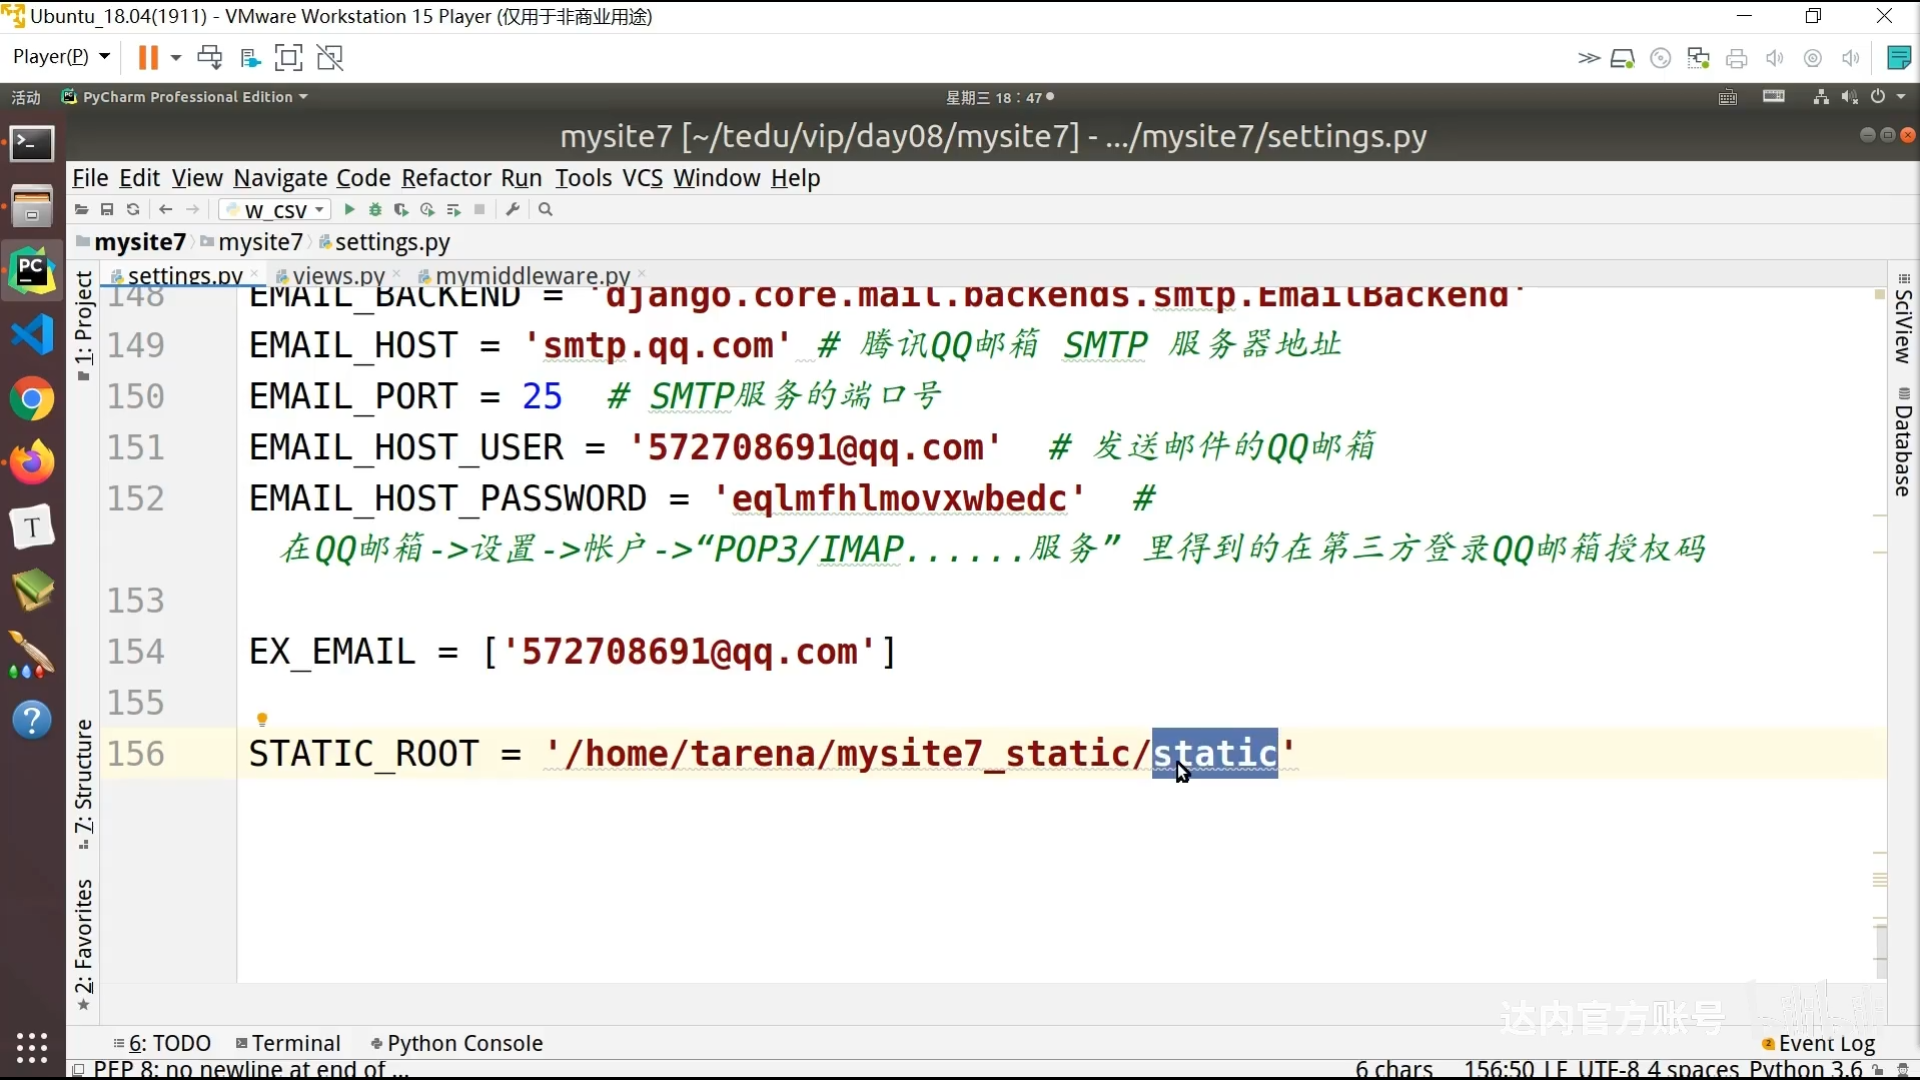Click the green Run button
Image resolution: width=1920 pixels, height=1080 pixels.
click(349, 210)
